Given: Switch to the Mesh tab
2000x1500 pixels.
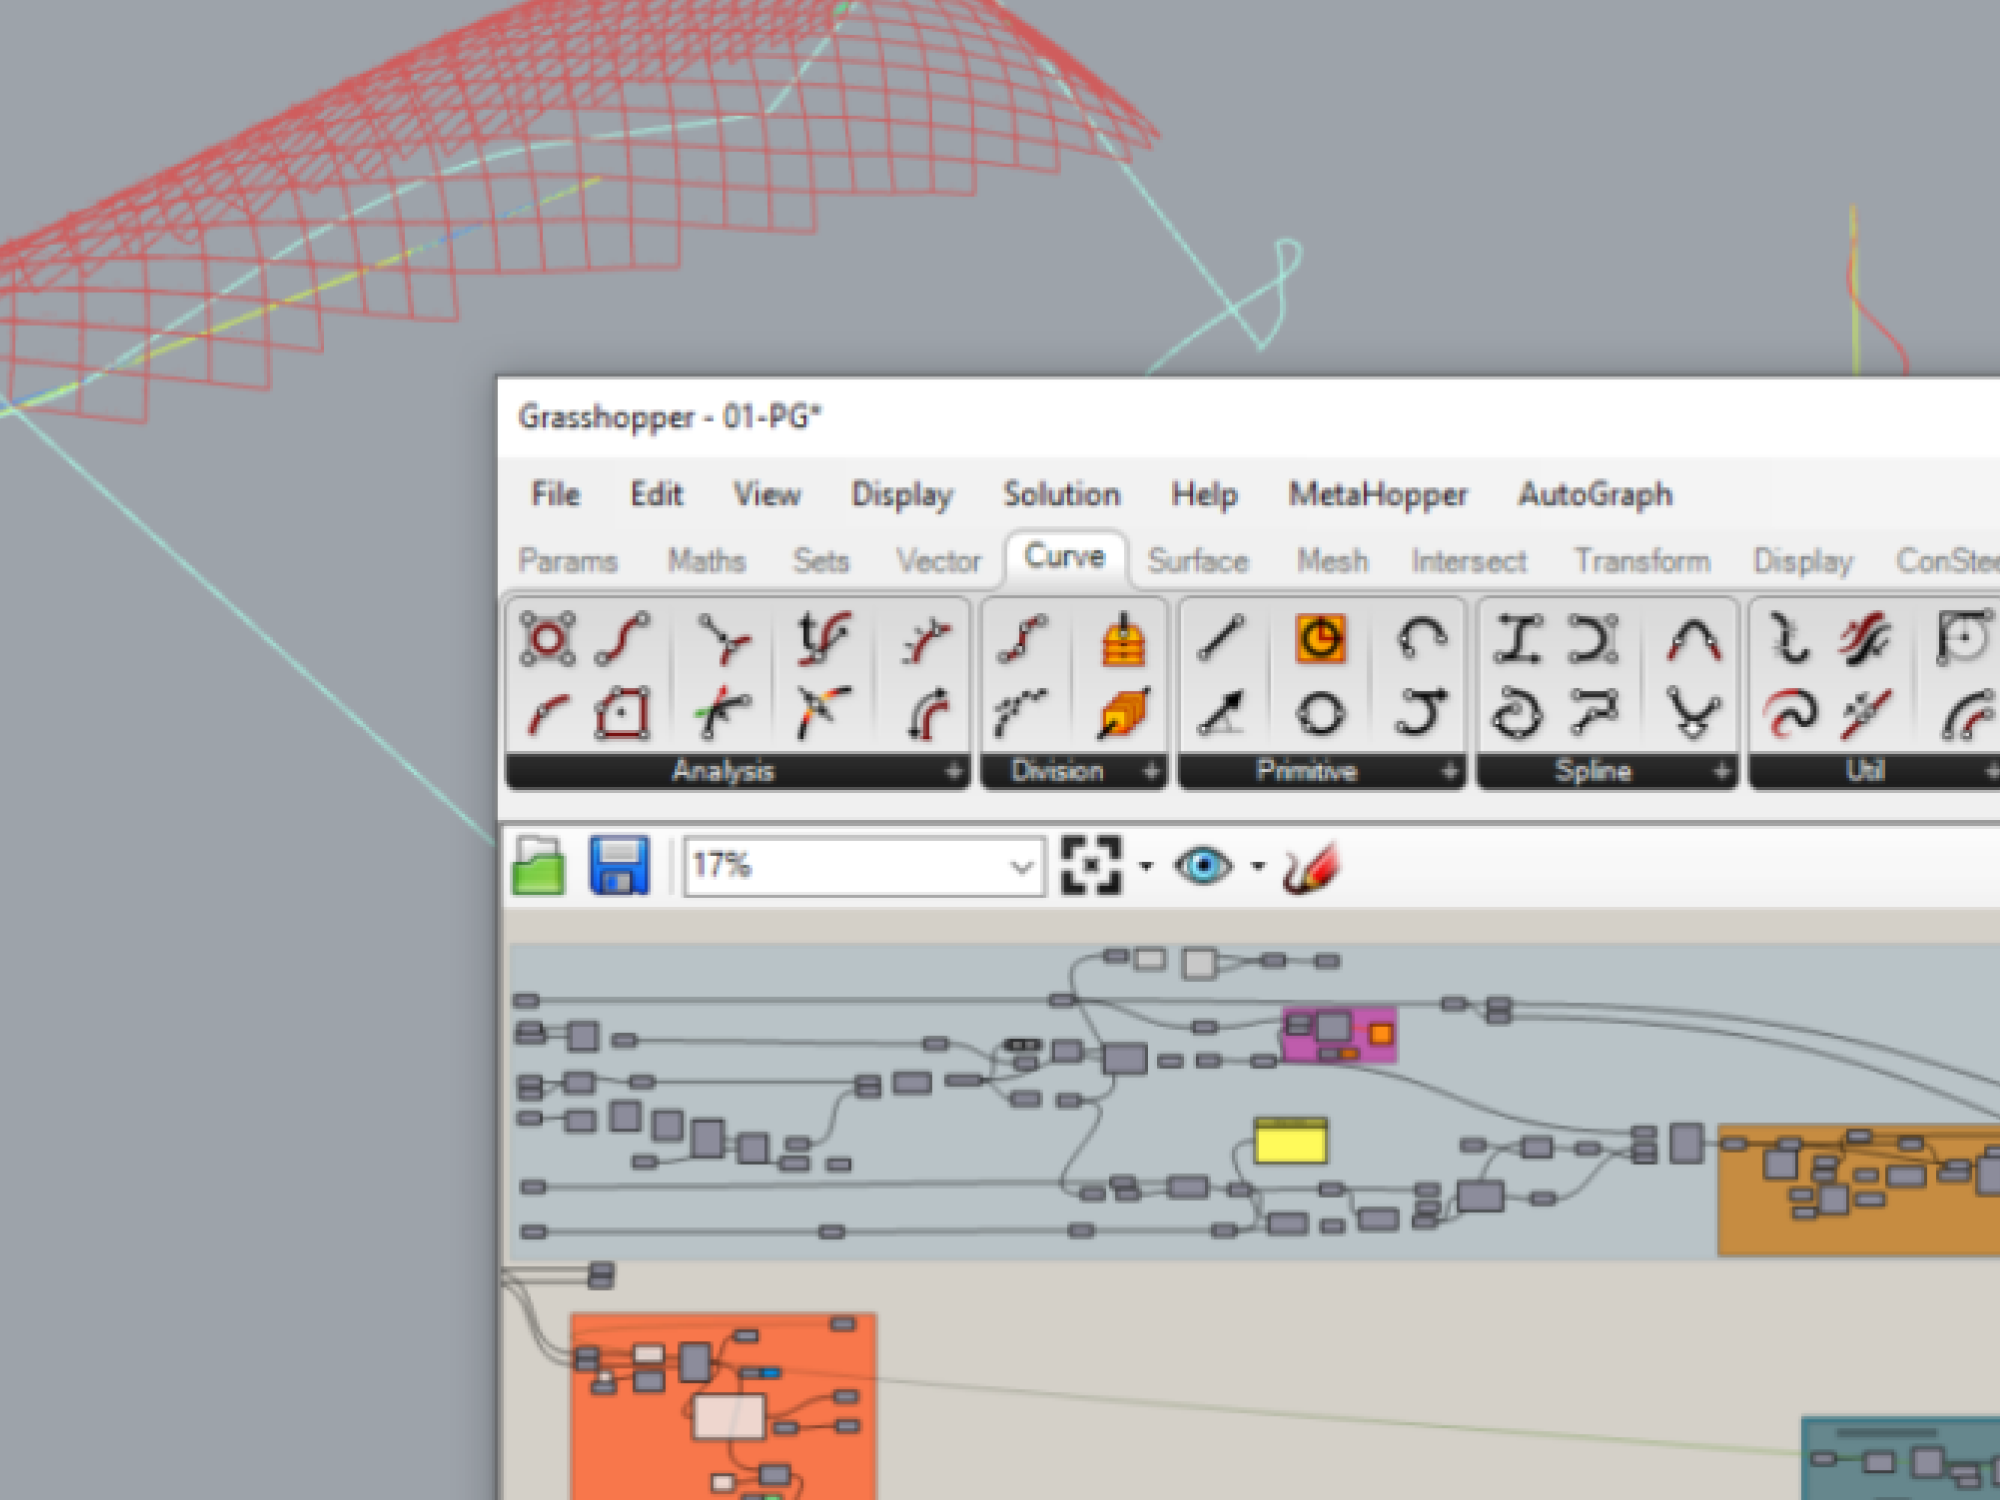Looking at the screenshot, I should 1332,561.
